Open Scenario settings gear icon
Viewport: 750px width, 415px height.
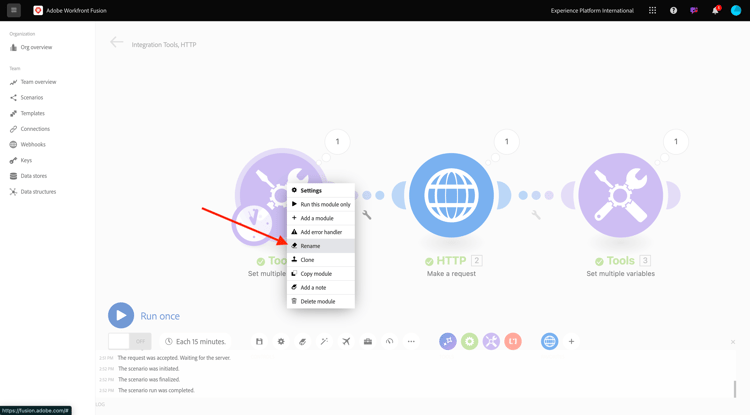click(281, 341)
